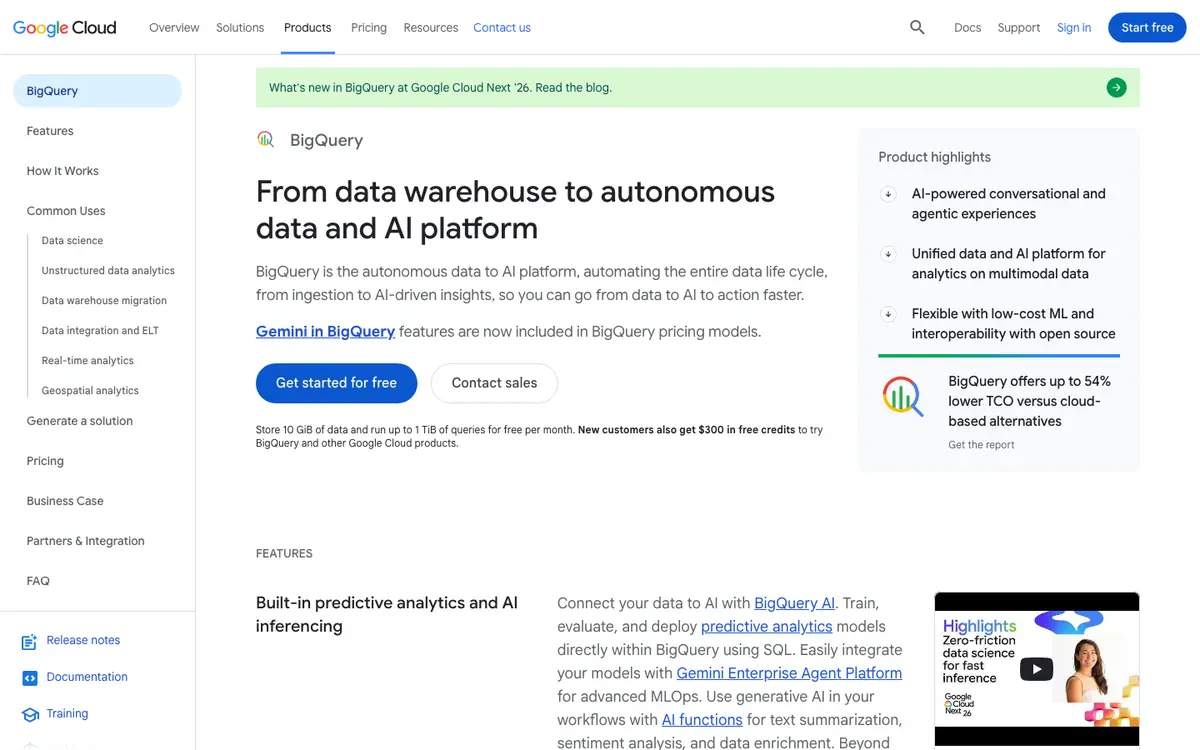Jump to How It Works section
The image size is (1200, 750).
pos(62,171)
